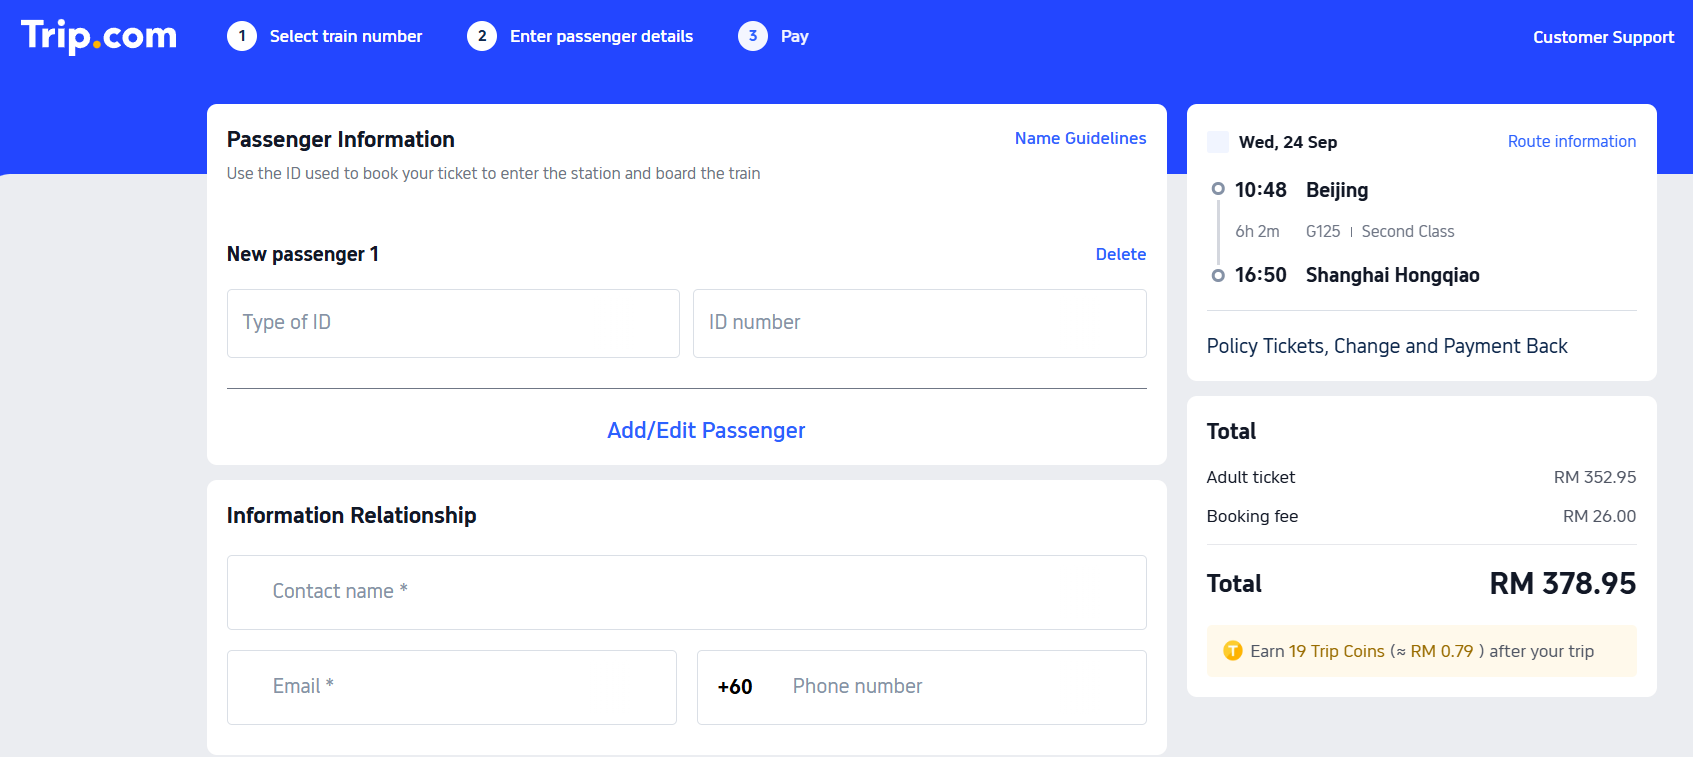Click the step 2 circle icon
Viewport: 1693px width, 757px height.
482,36
